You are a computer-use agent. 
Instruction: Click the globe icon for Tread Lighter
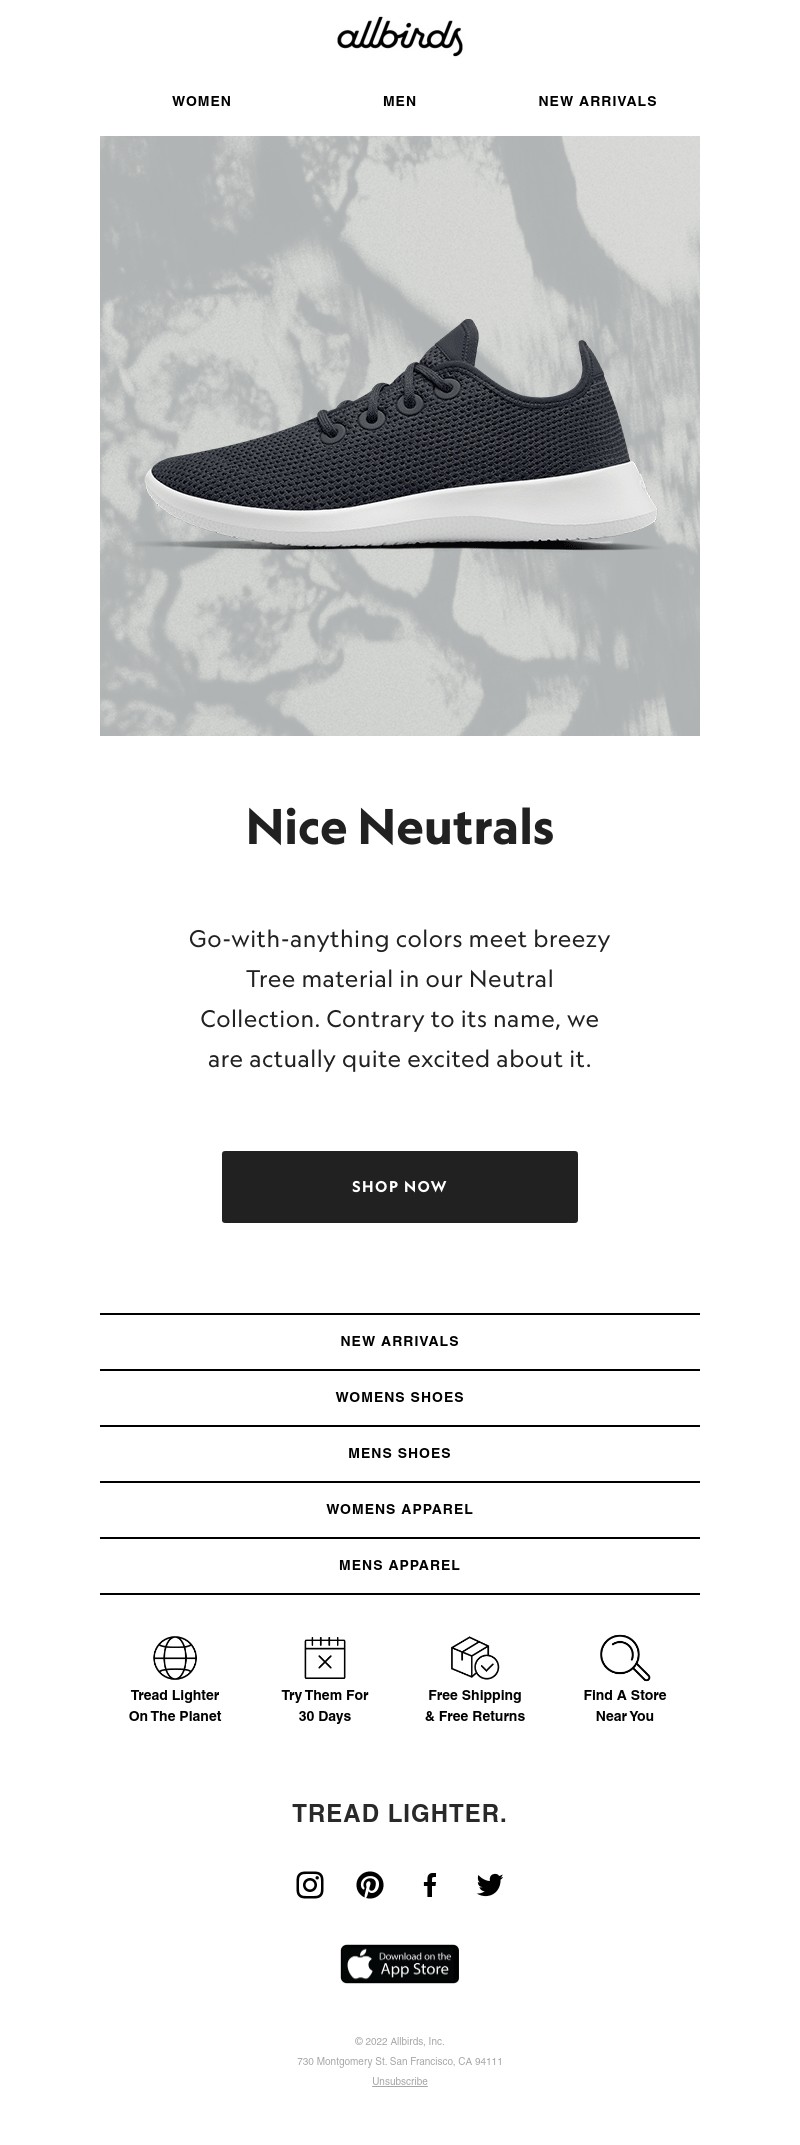(175, 1657)
